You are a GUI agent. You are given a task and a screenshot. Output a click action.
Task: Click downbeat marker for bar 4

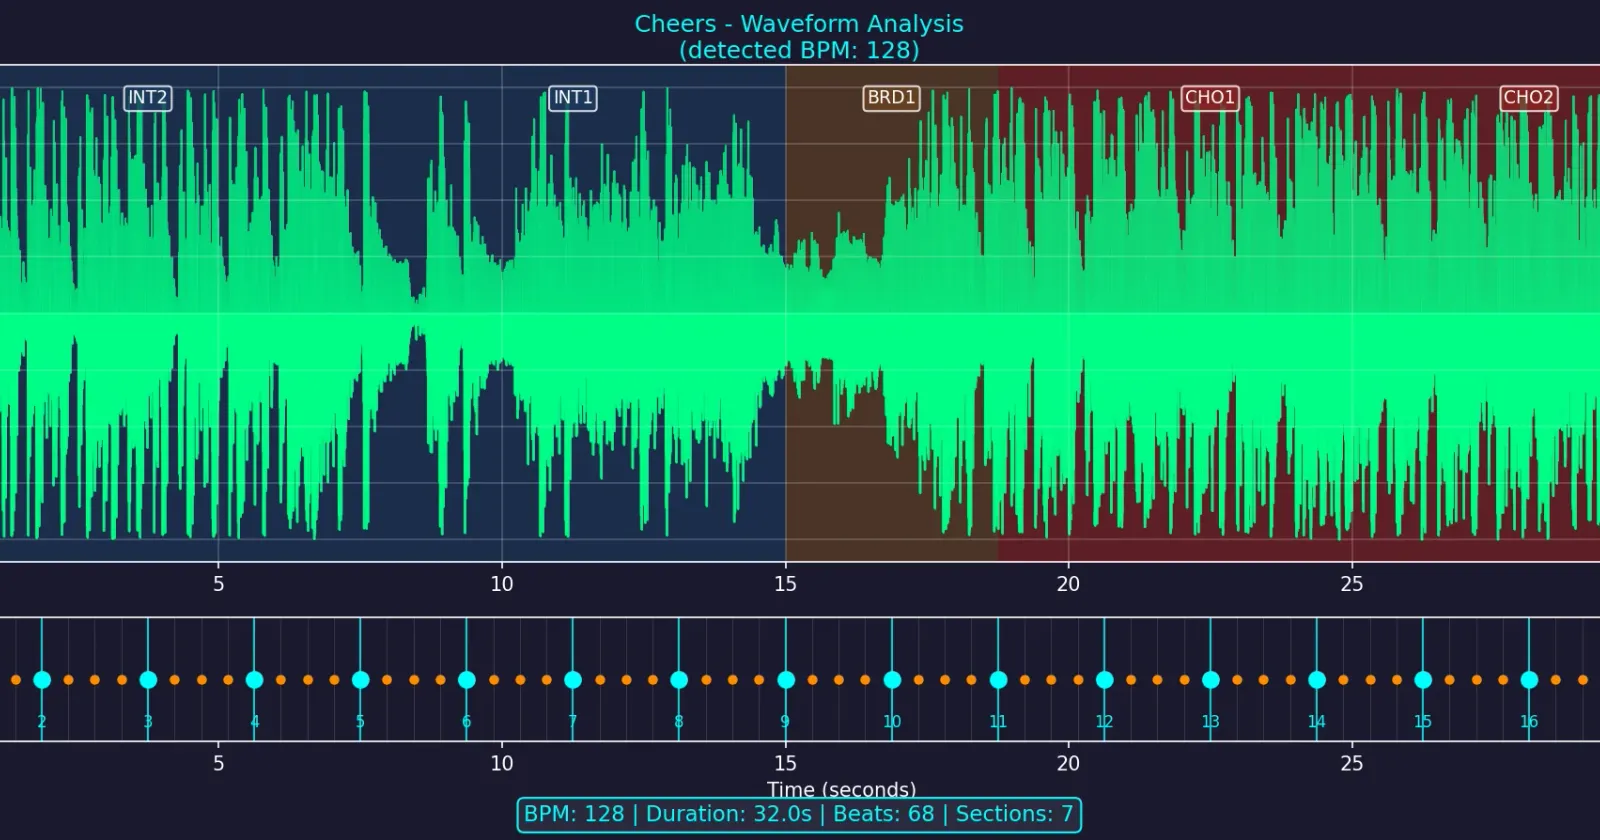tap(254, 680)
